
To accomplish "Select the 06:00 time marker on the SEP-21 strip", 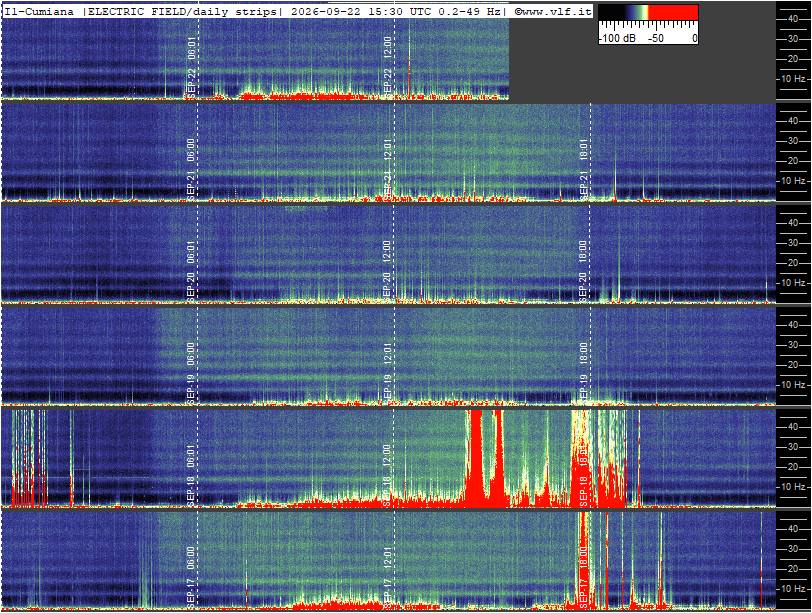I will coord(191,149).
